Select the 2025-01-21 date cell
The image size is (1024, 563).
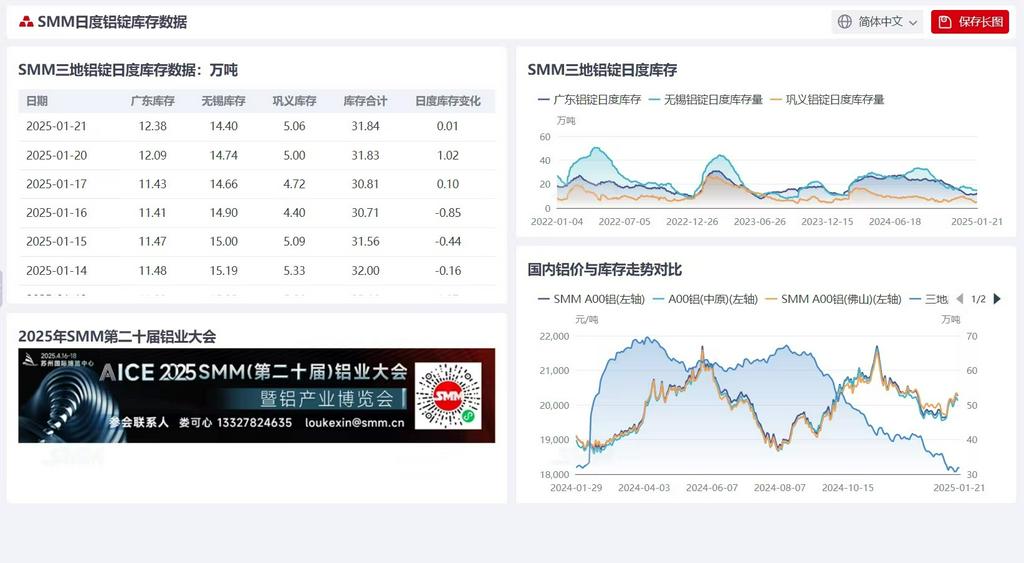pyautogui.click(x=56, y=126)
